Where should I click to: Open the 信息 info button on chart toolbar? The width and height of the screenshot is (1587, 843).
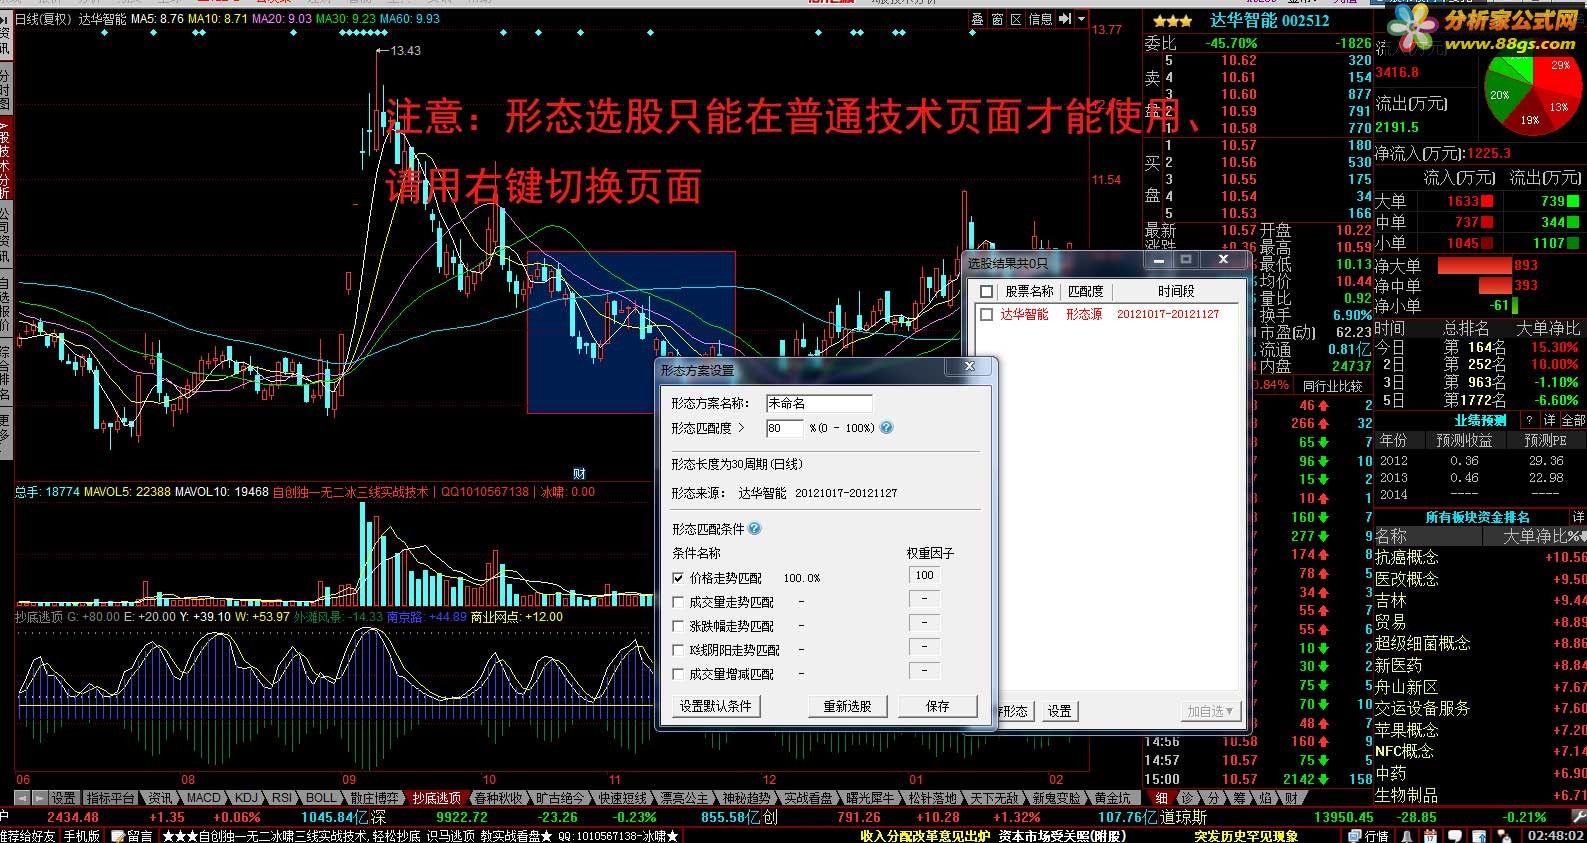tap(1040, 19)
